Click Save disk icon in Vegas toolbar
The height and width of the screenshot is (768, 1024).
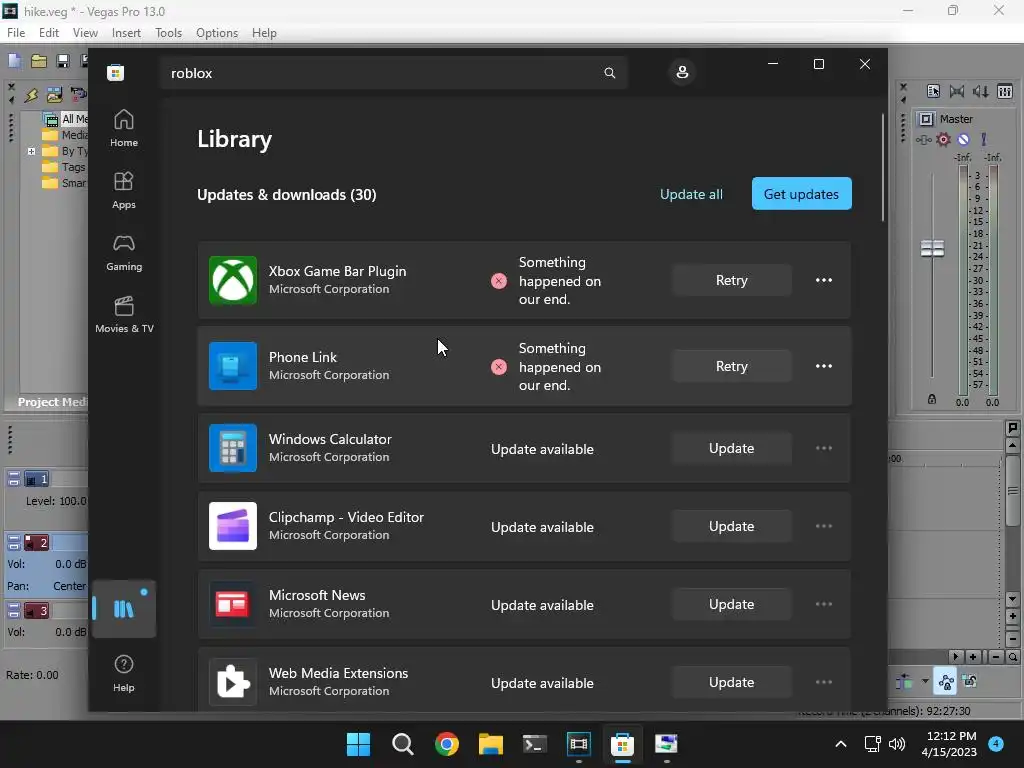(x=63, y=61)
